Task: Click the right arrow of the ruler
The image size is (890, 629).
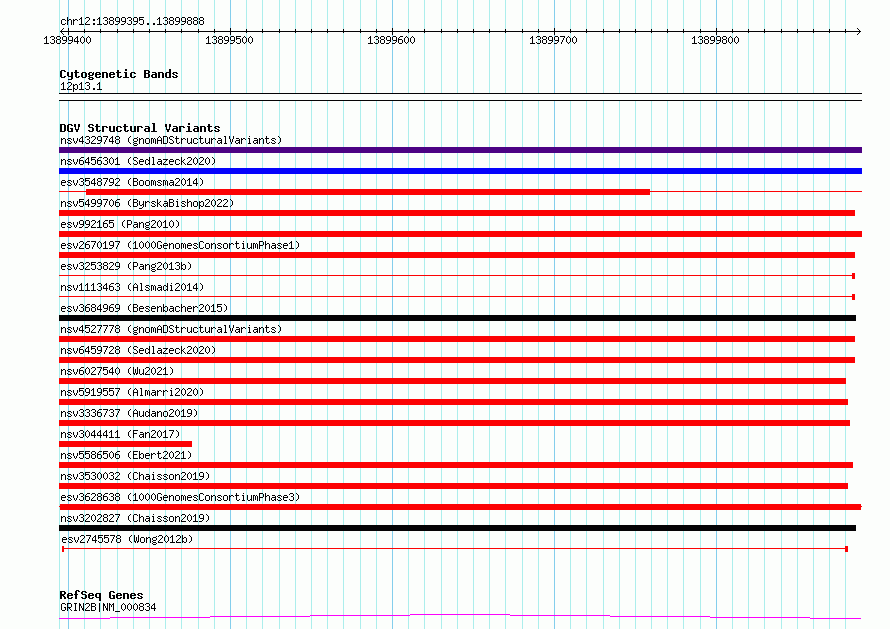Action: coord(858,31)
